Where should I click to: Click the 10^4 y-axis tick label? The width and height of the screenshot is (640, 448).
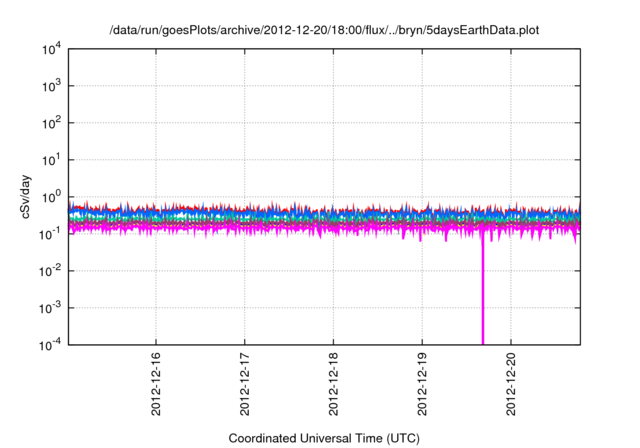tap(51, 49)
